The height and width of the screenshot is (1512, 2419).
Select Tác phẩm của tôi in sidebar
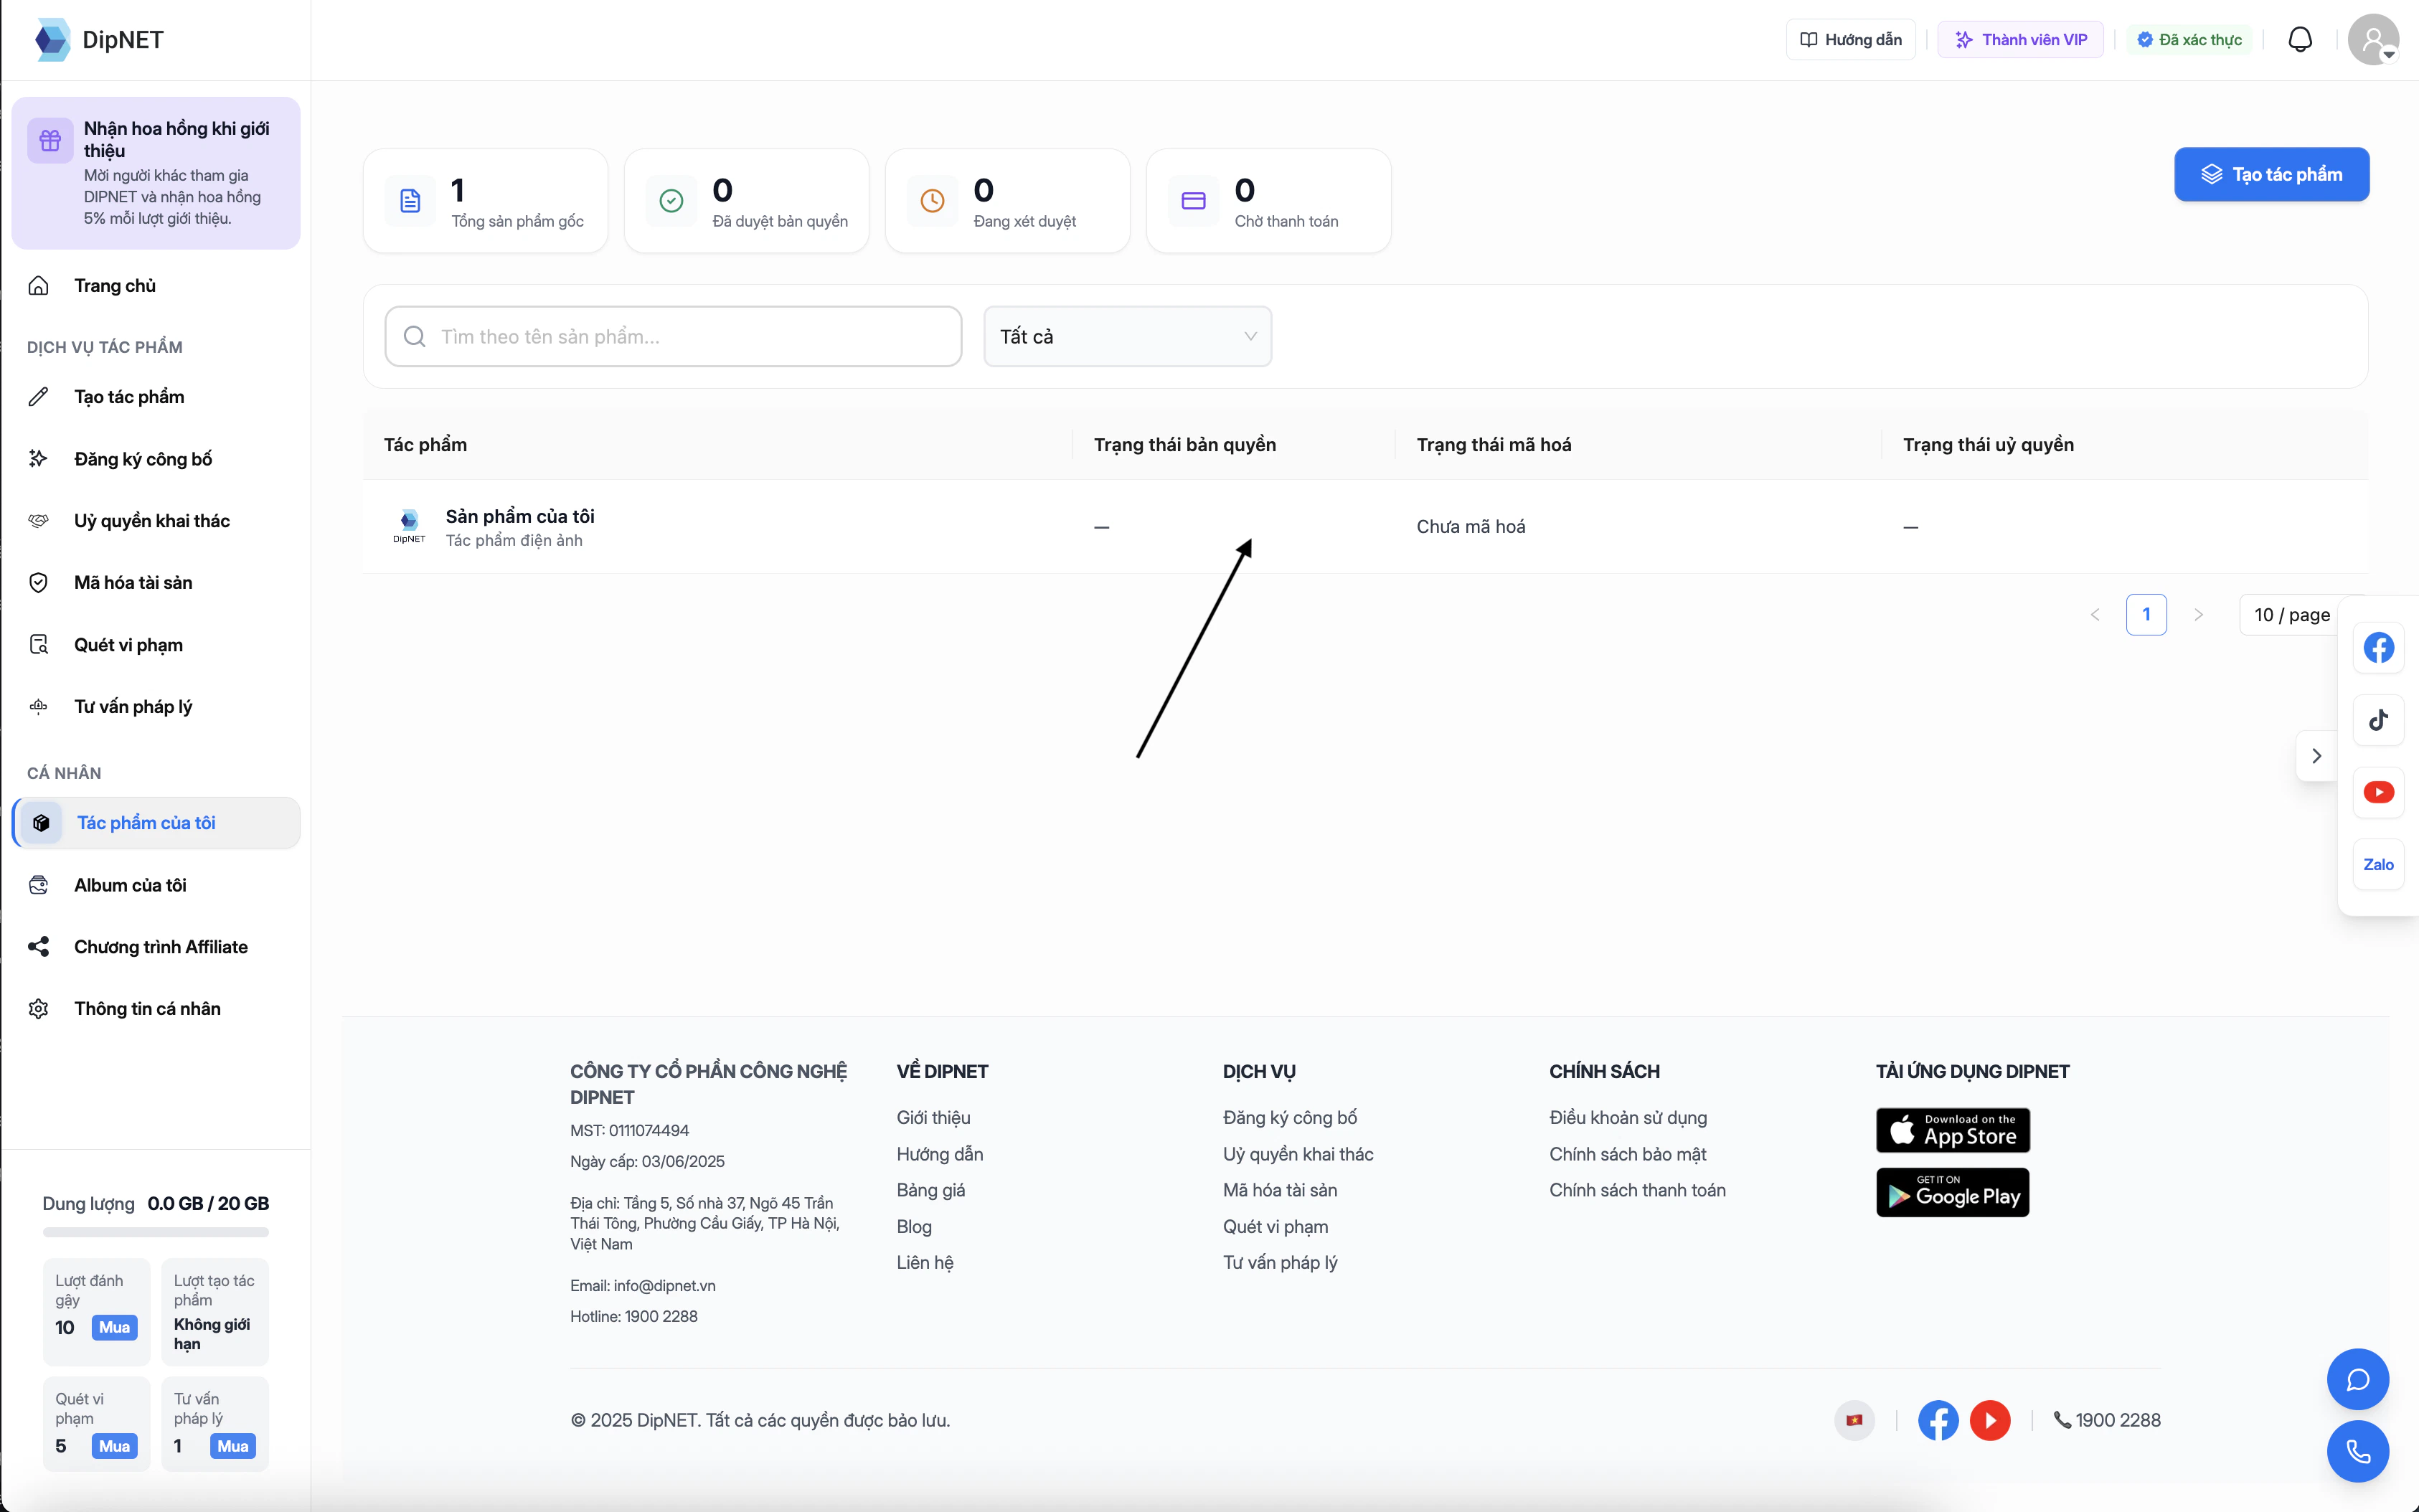pos(156,823)
